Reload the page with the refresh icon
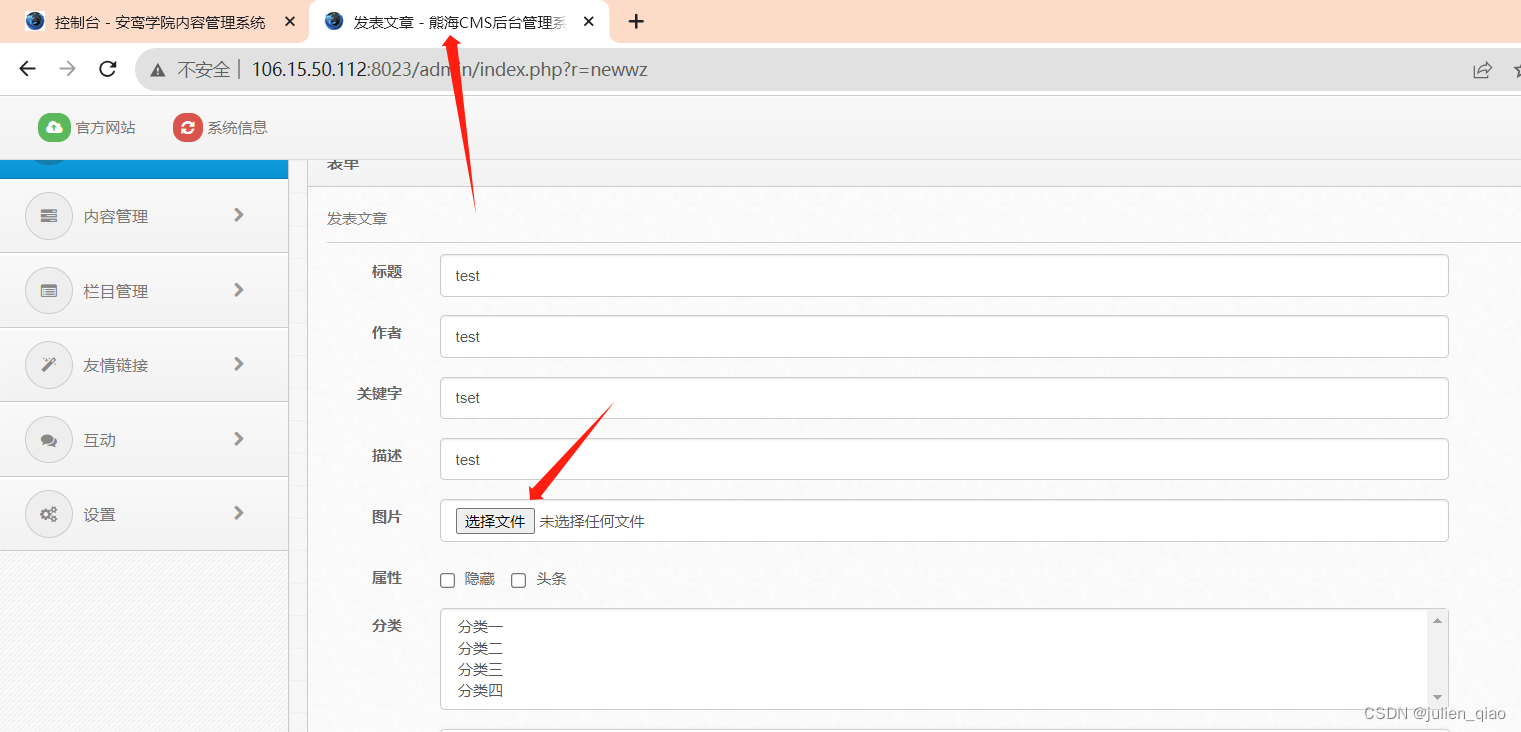The height and width of the screenshot is (732, 1521). (x=108, y=69)
